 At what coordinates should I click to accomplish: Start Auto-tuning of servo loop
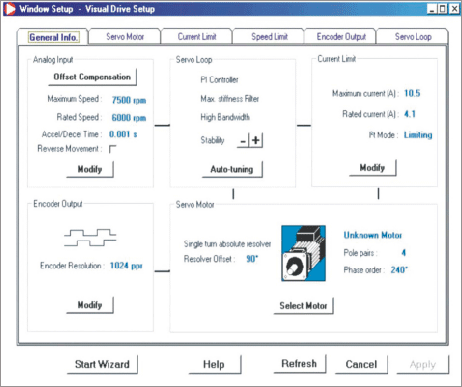pos(232,169)
